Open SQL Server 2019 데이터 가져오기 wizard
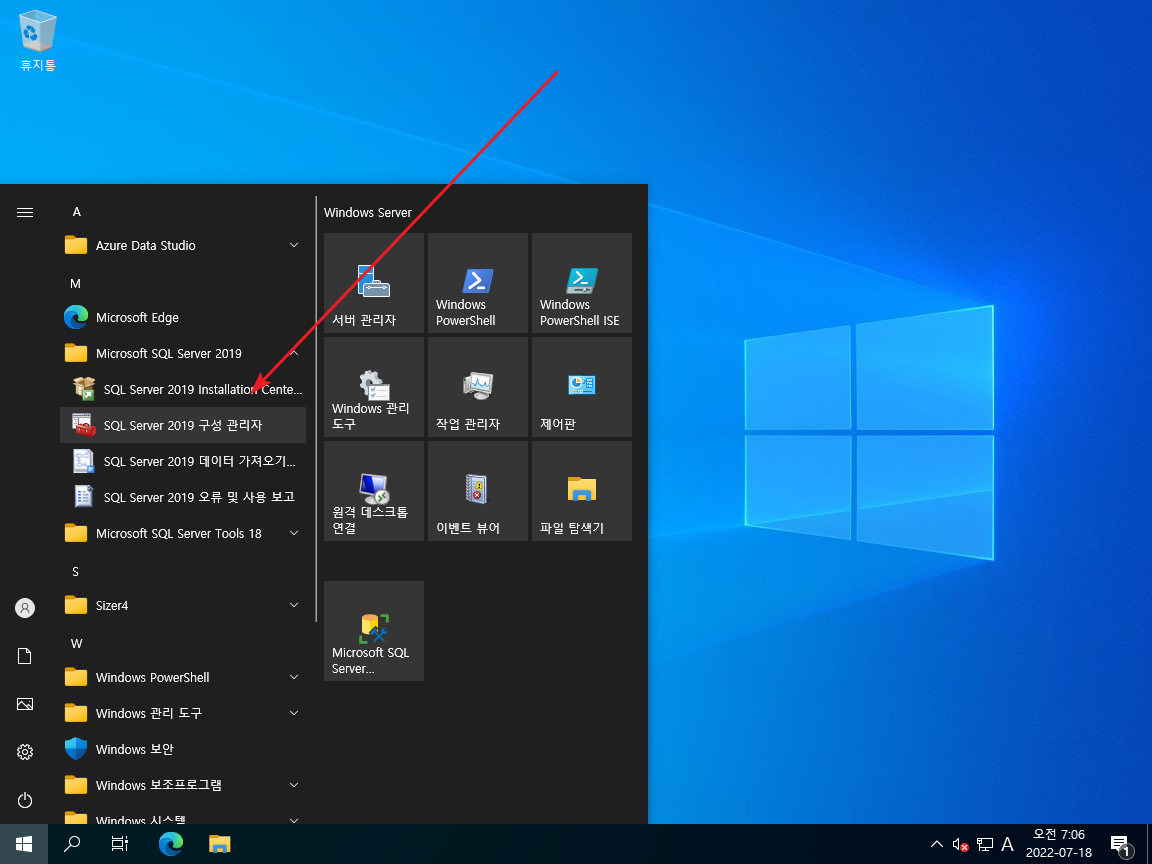Viewport: 1152px width, 864px height. [x=183, y=461]
